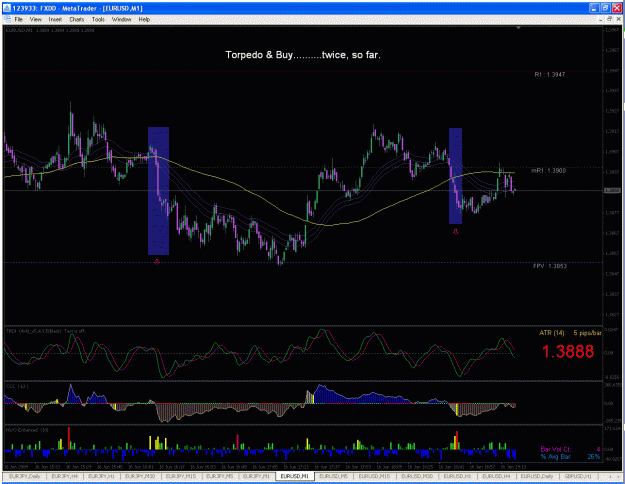Switch to the EURJPY,M1 chart tab
The height and width of the screenshot is (484, 625).
click(256, 476)
